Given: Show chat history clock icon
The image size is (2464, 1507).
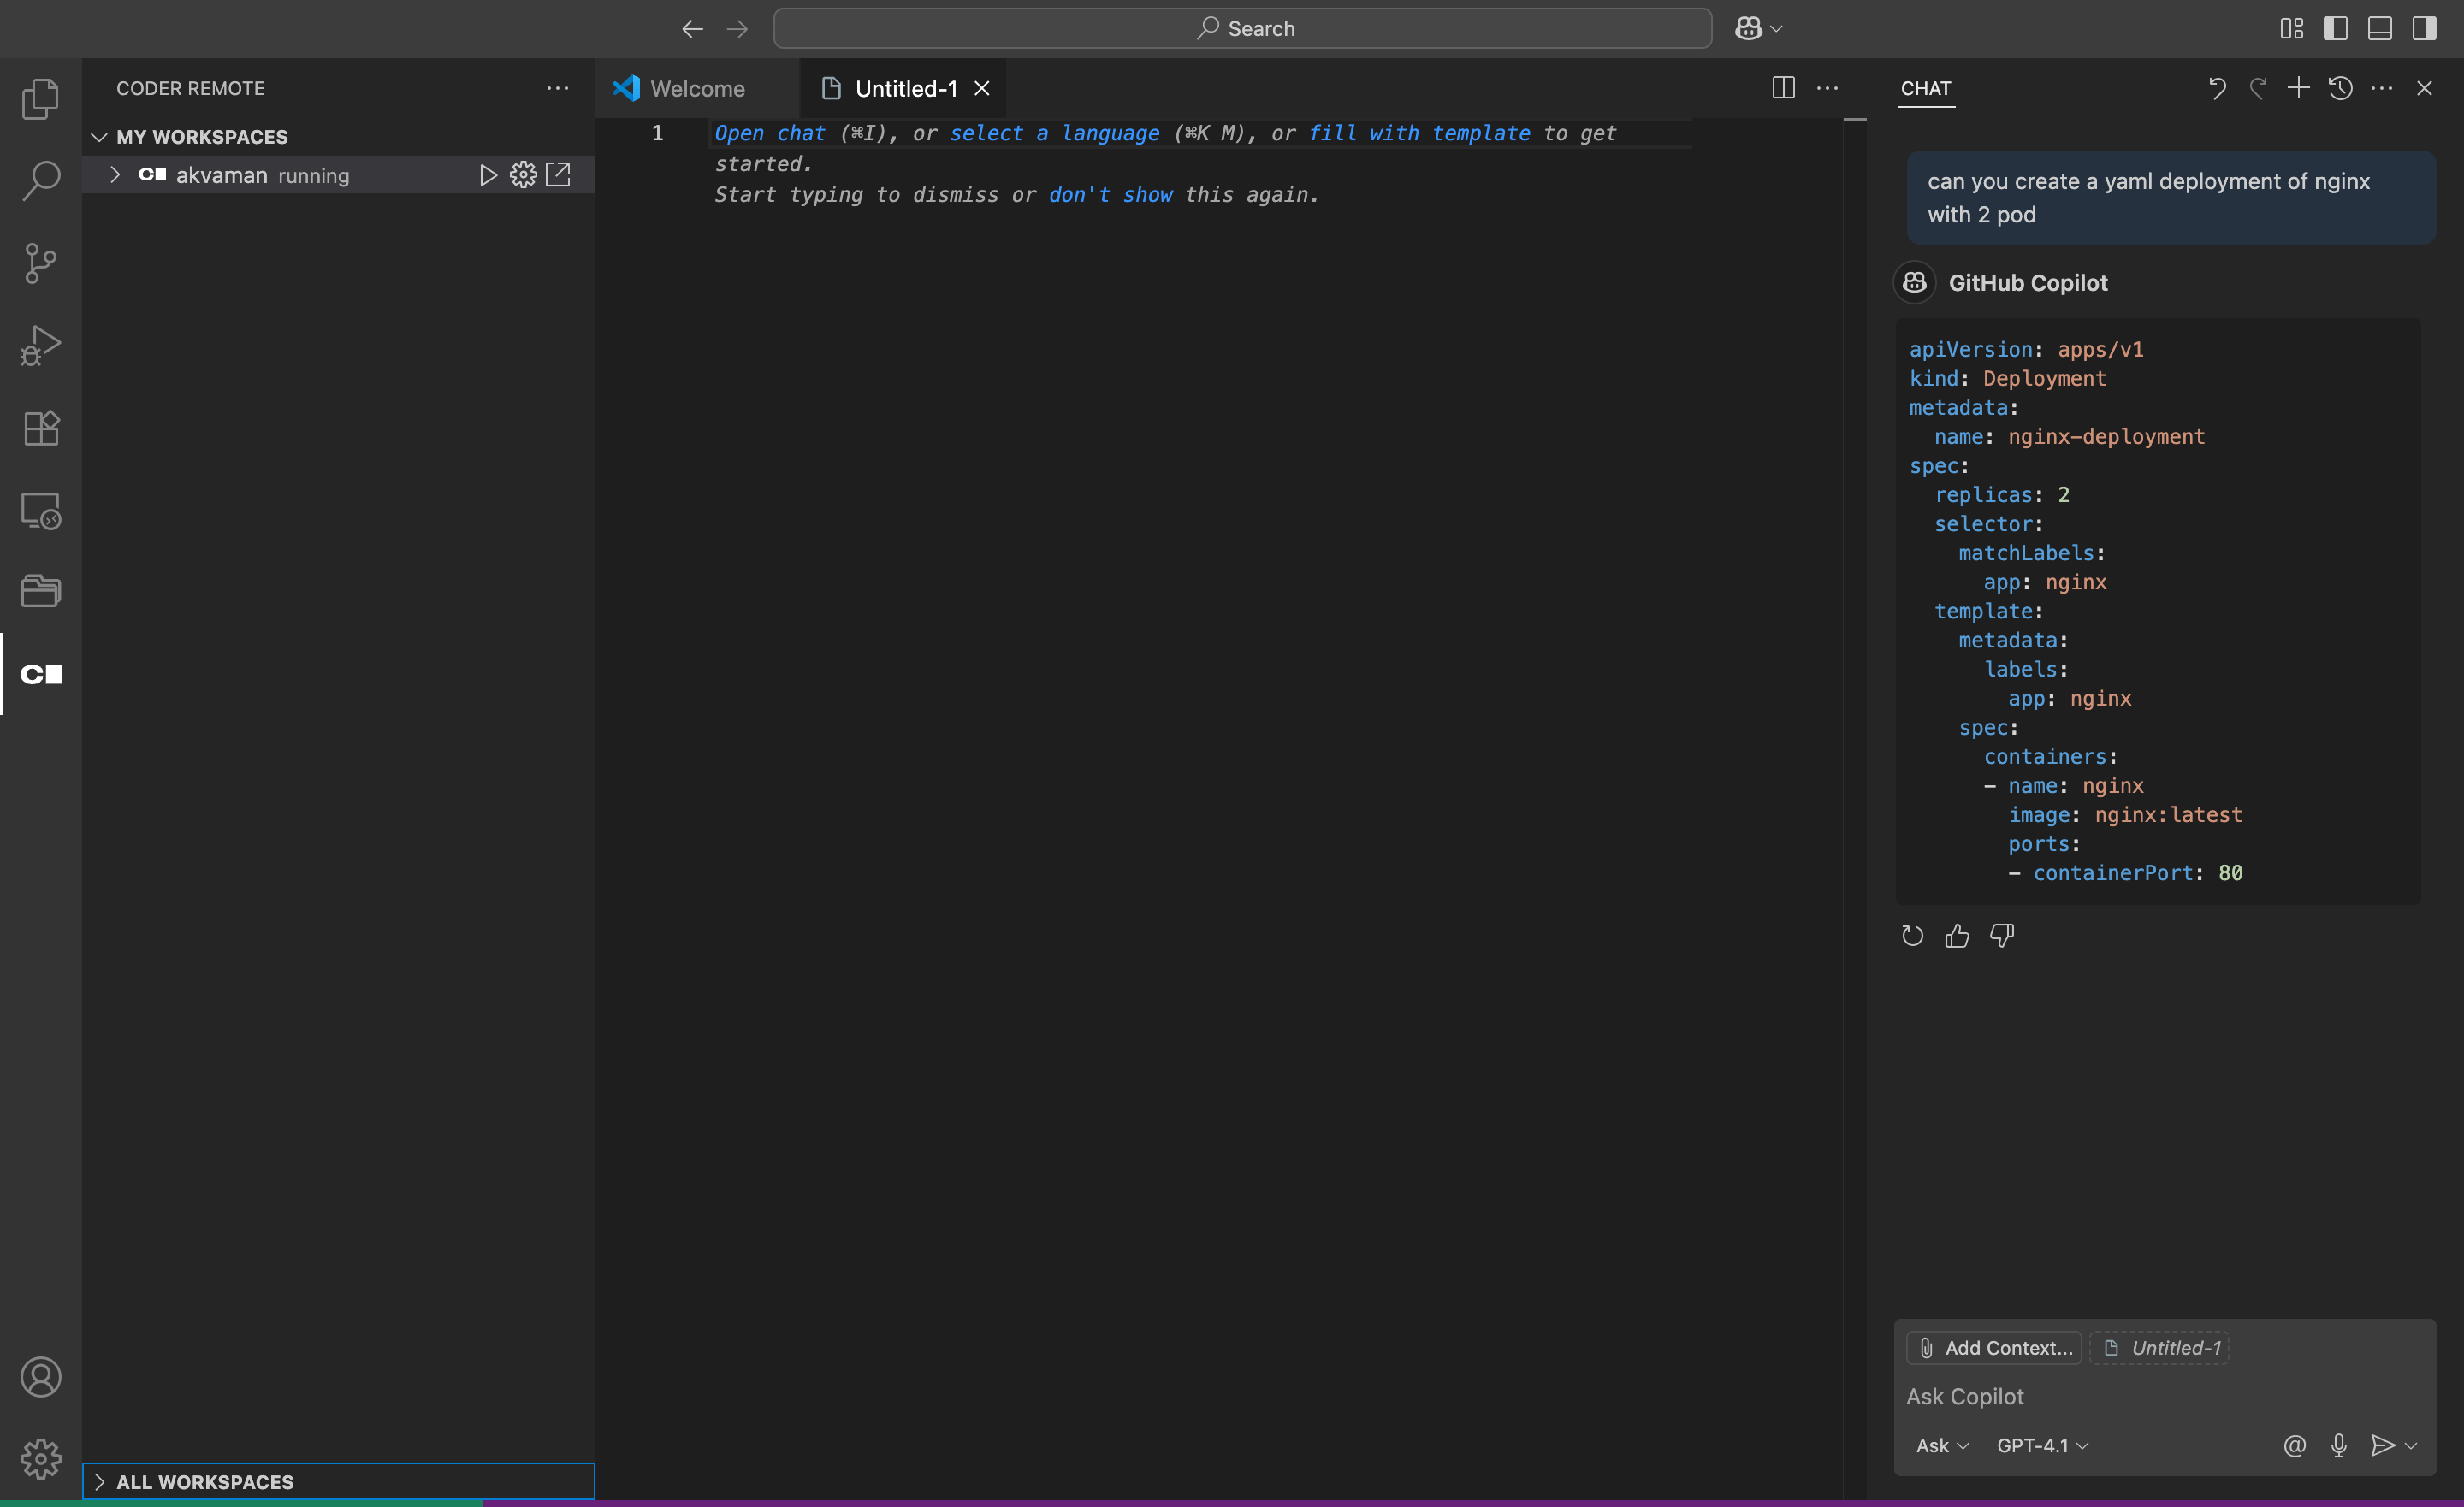Looking at the screenshot, I should tap(2340, 88).
